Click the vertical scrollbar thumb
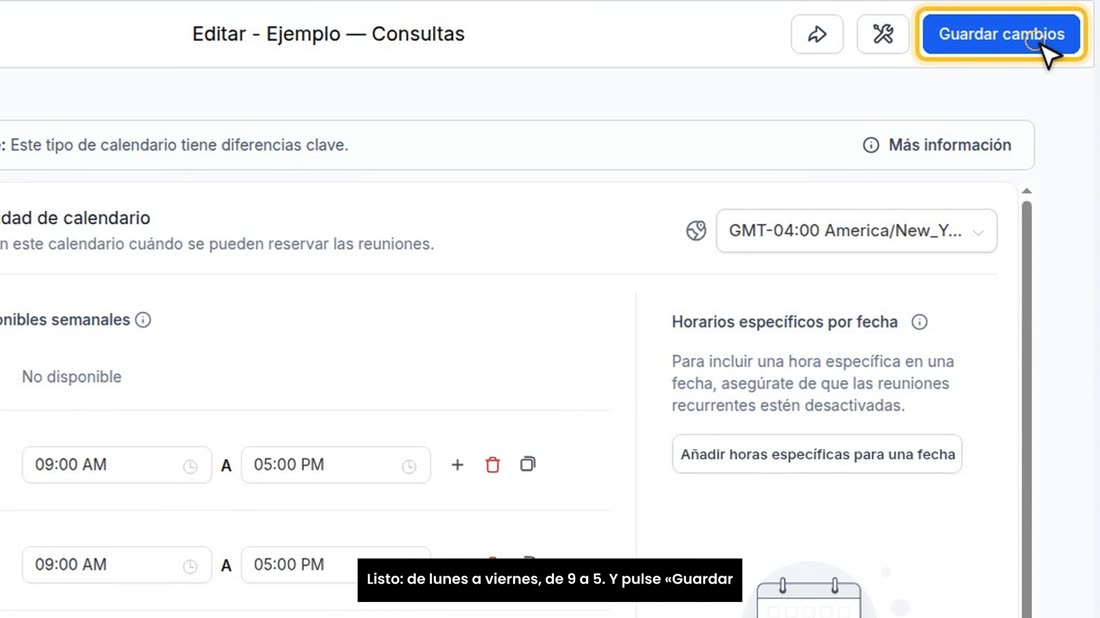1100x618 pixels. coord(1026,410)
